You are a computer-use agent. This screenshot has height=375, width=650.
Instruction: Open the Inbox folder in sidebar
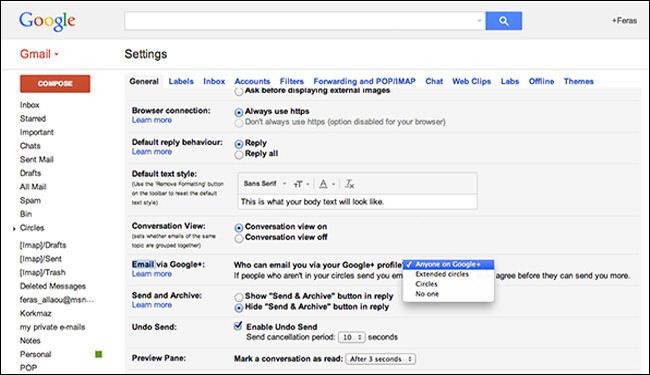point(29,105)
